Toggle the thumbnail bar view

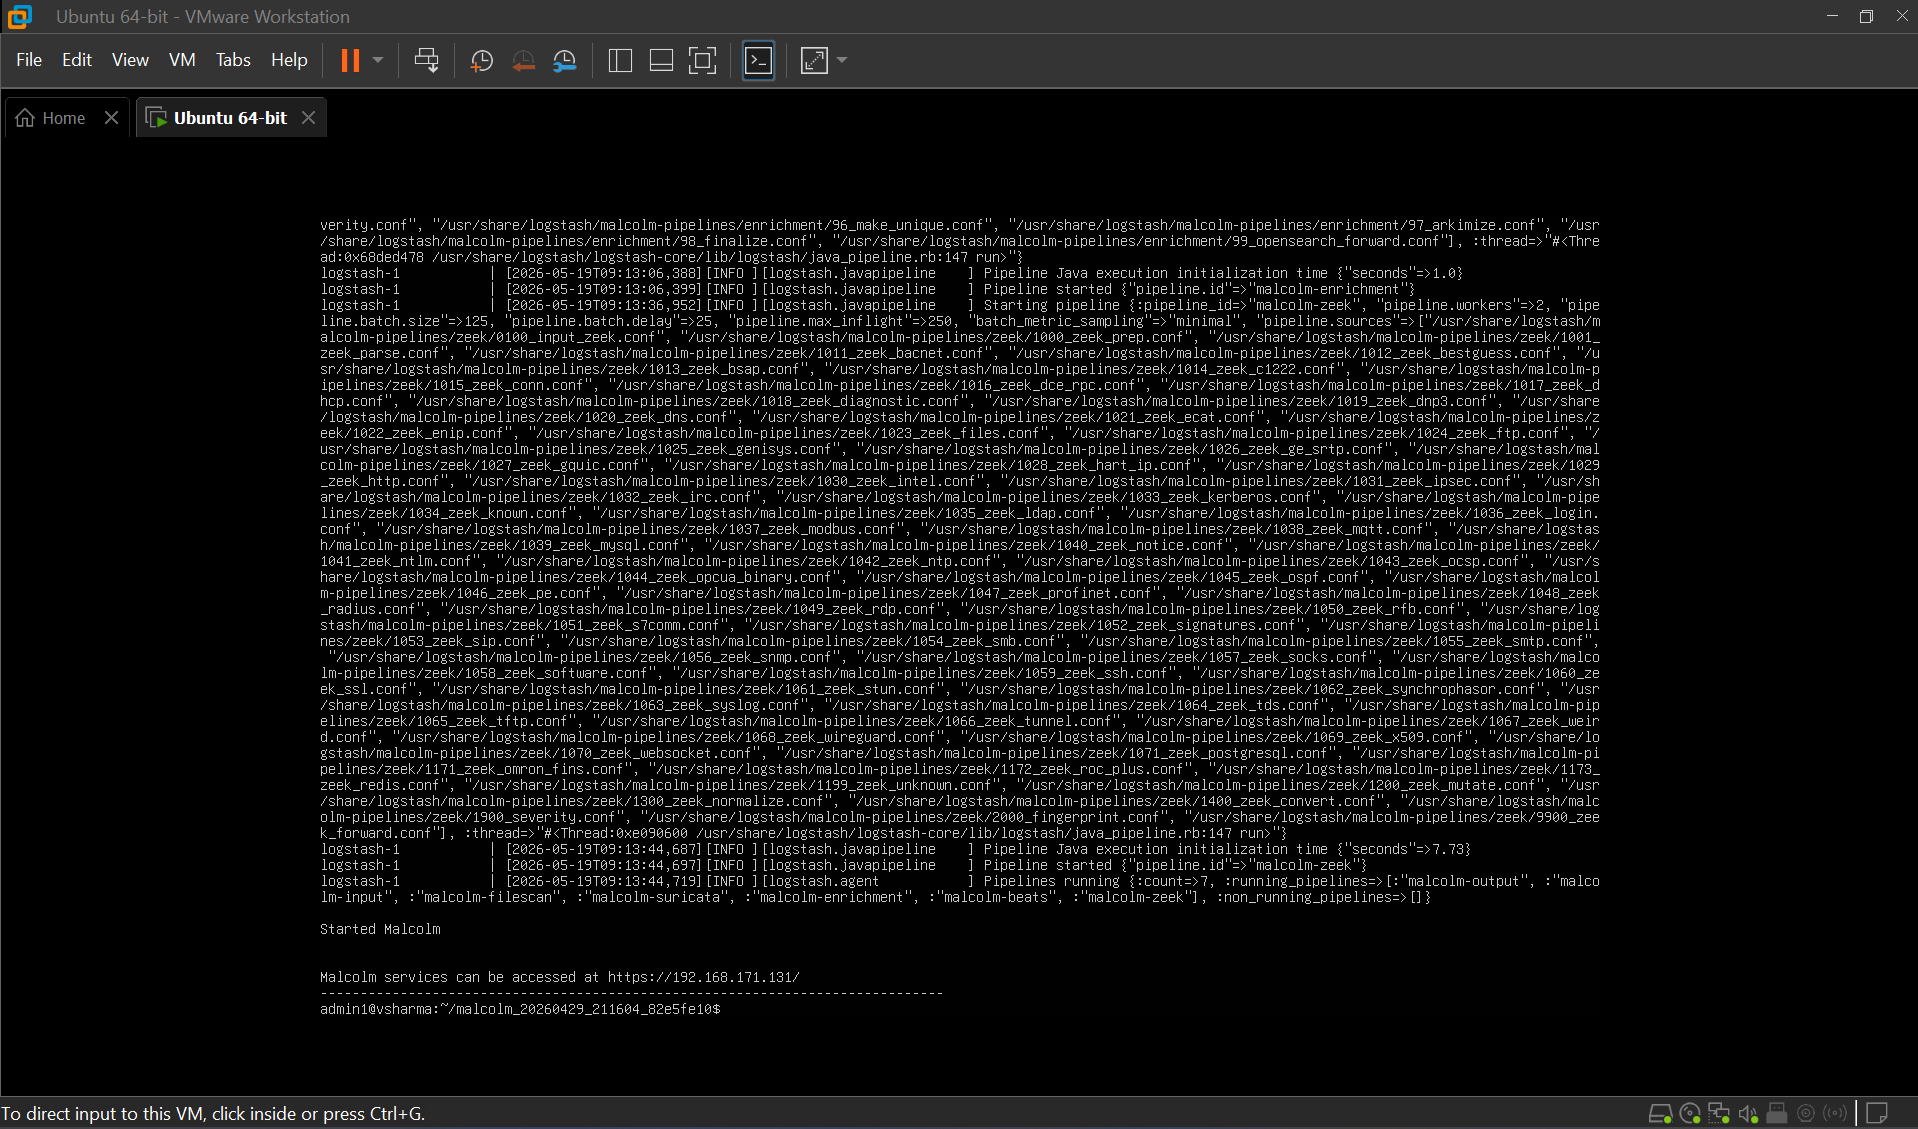(x=661, y=61)
